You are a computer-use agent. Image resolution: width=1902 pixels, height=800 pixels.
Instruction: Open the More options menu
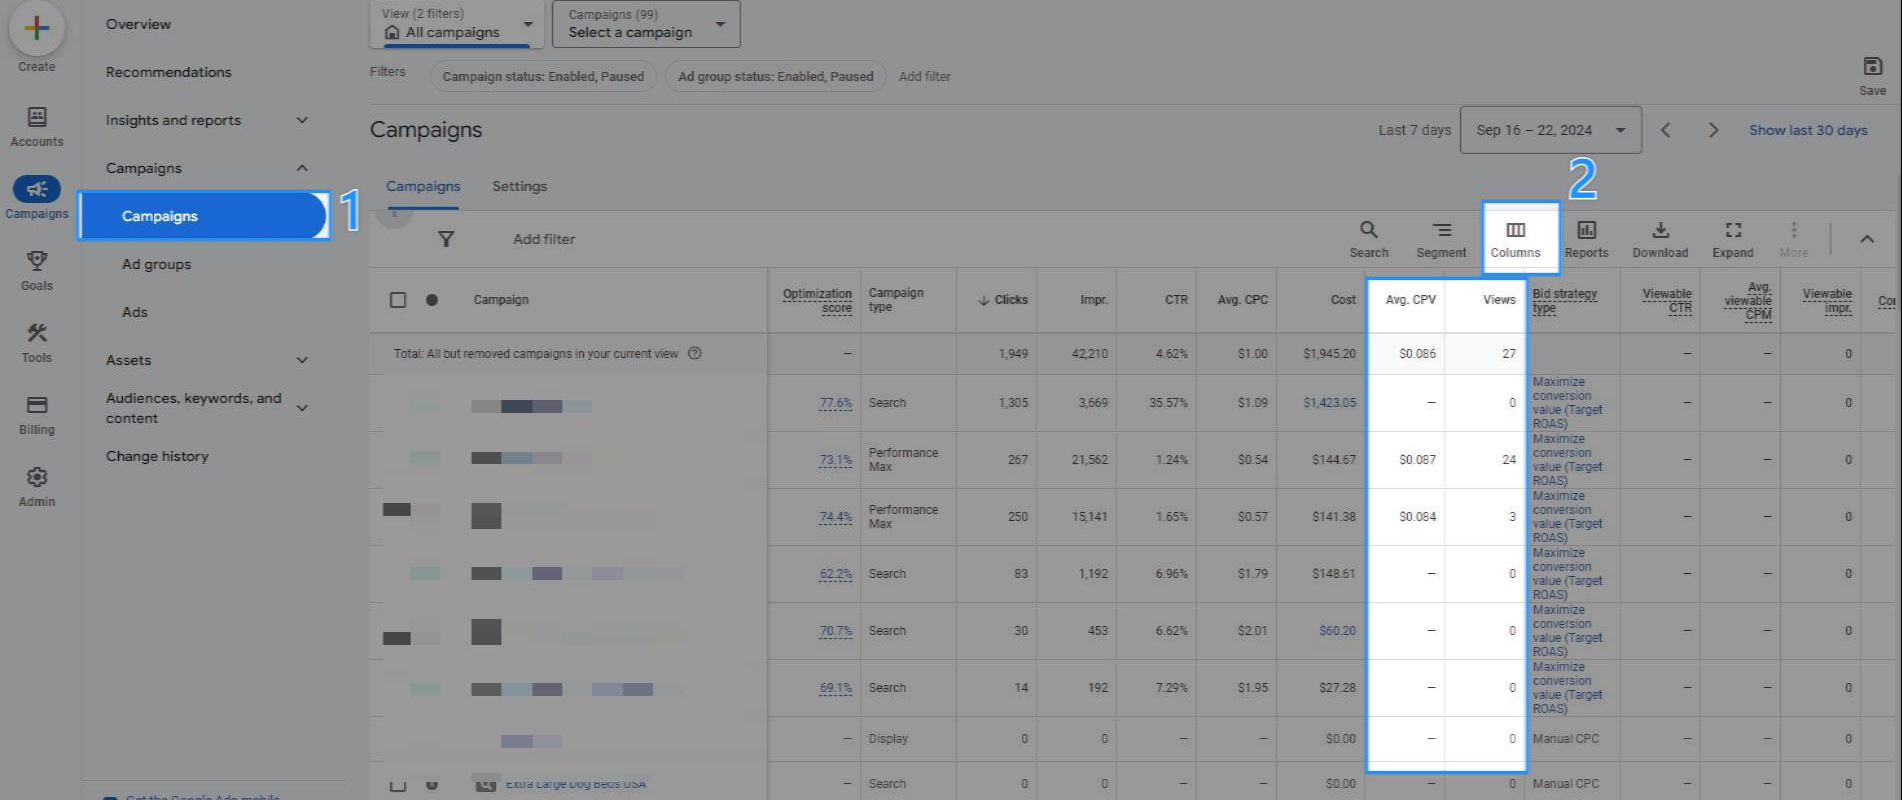coord(1794,239)
